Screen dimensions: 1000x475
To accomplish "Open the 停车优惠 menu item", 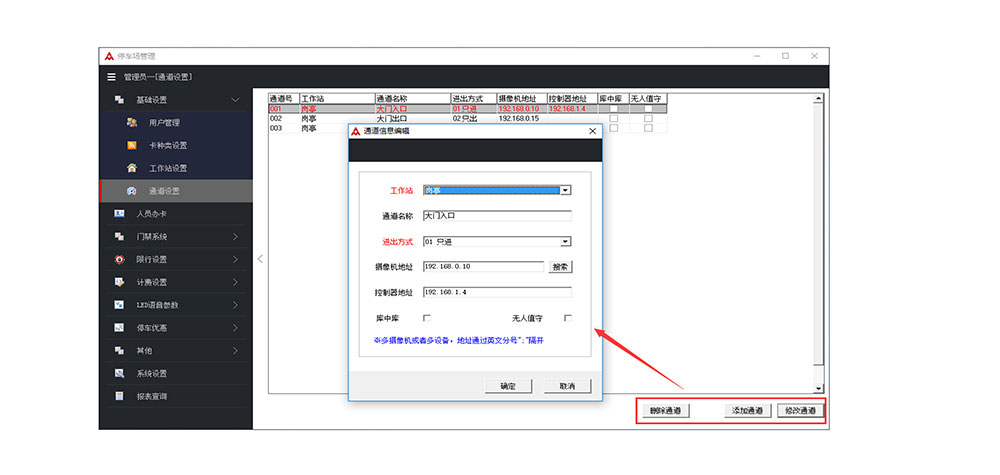I will tap(176, 327).
